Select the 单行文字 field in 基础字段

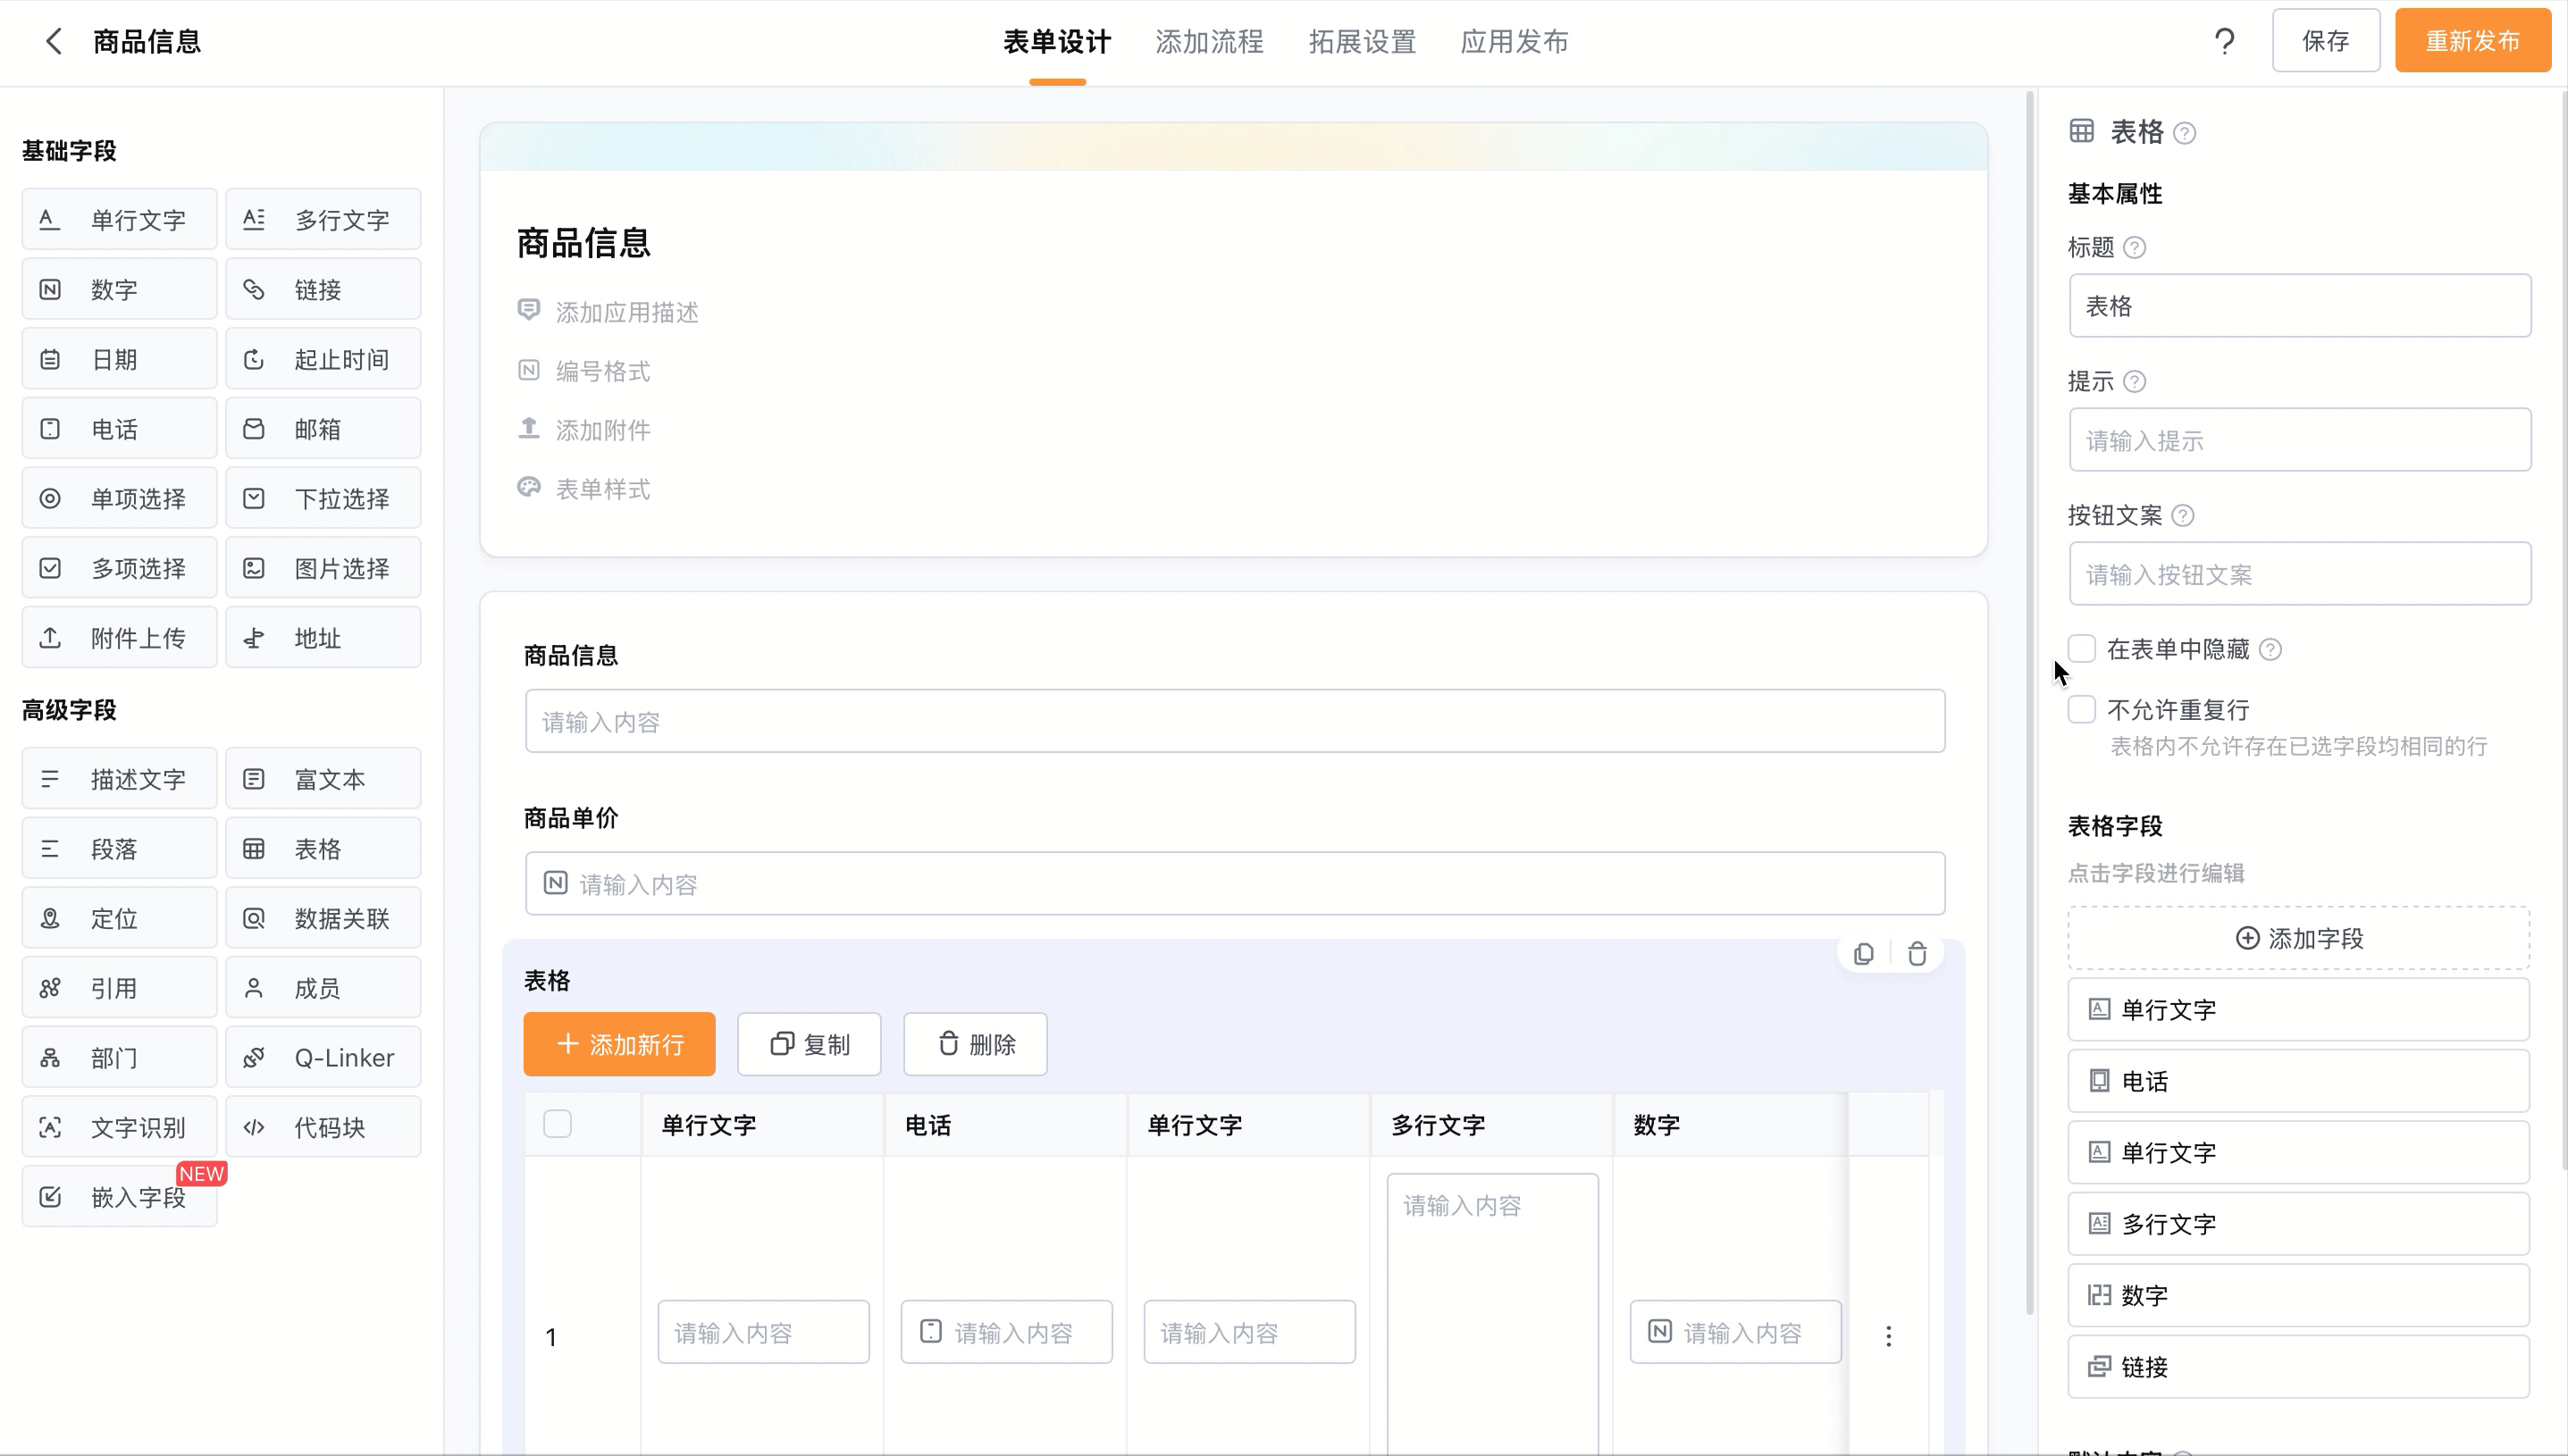119,219
